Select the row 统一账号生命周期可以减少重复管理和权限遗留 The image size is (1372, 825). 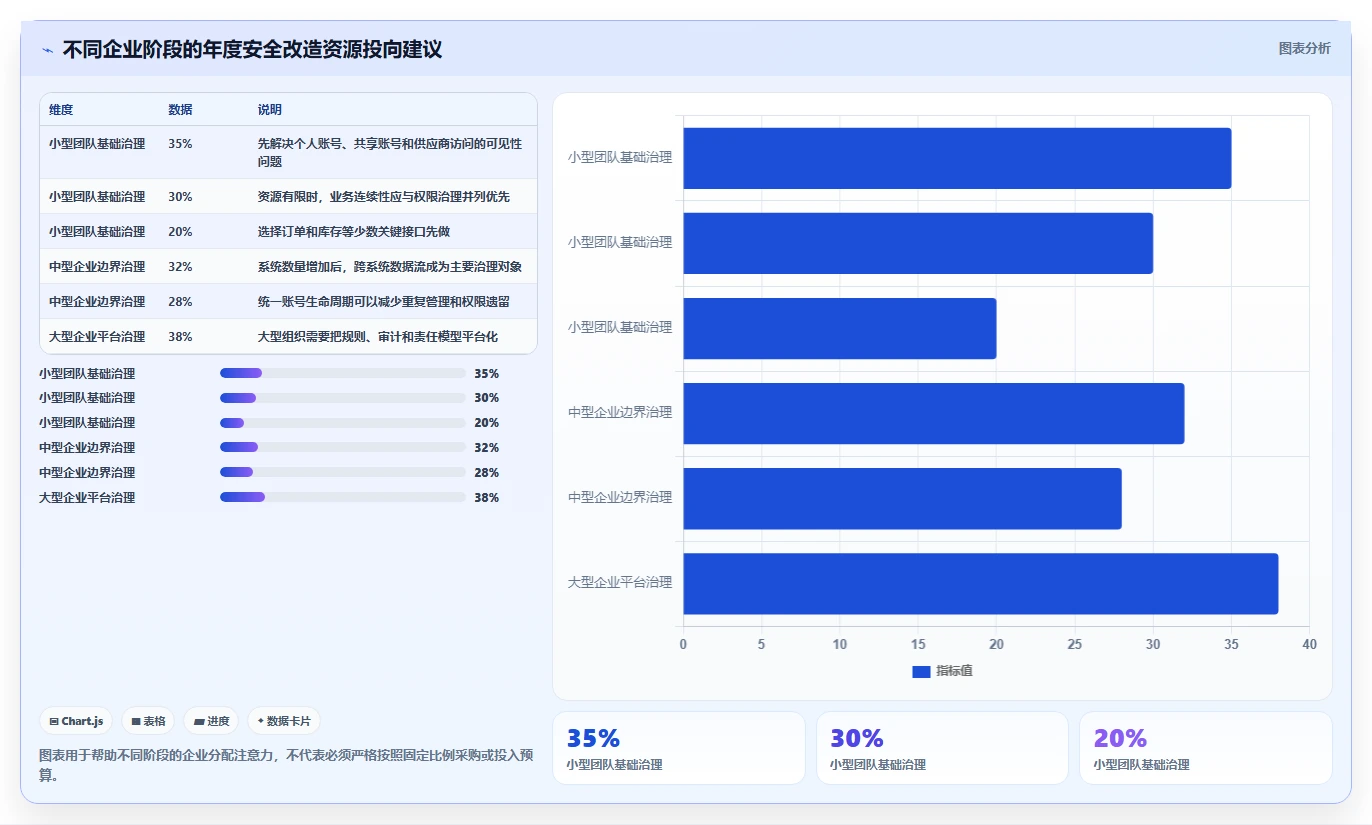(288, 302)
